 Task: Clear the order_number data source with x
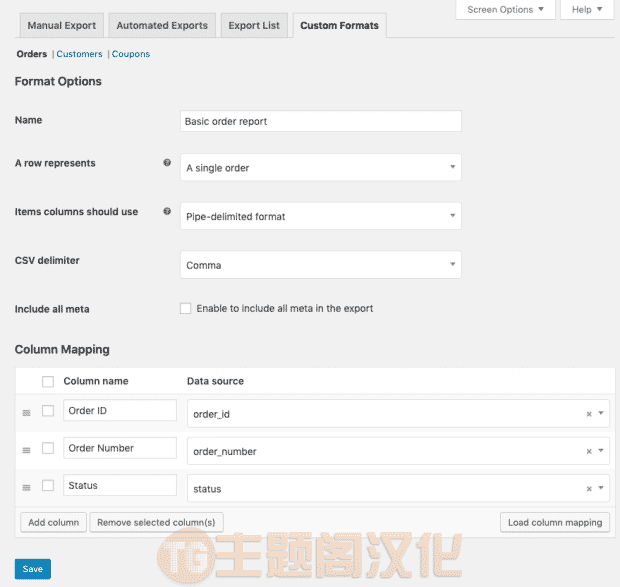(x=589, y=451)
